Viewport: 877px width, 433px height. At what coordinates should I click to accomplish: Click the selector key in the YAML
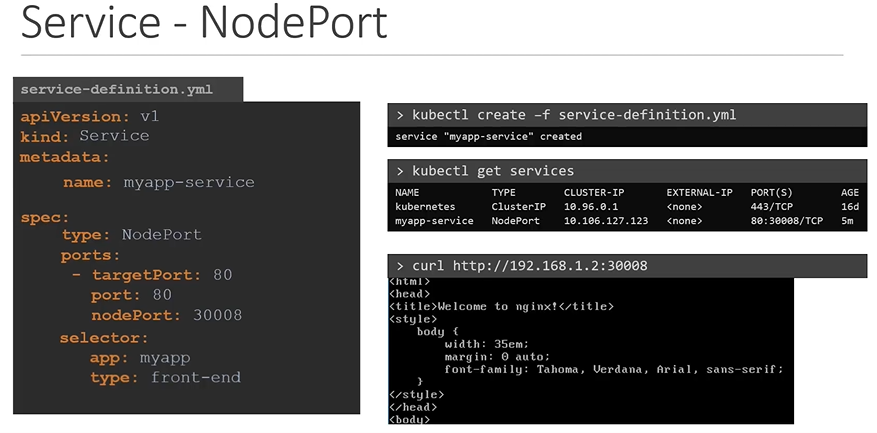104,338
